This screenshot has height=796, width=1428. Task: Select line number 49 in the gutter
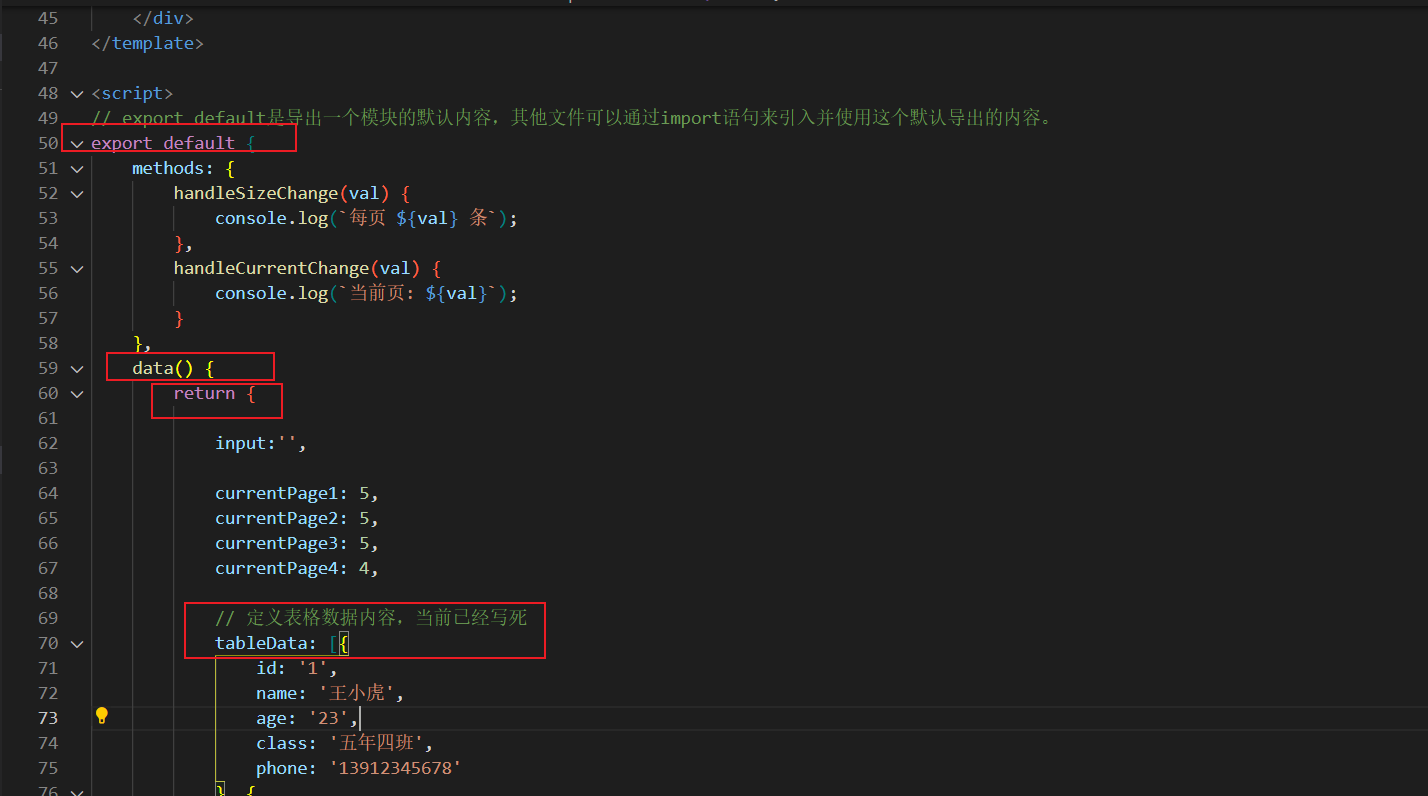(x=48, y=118)
